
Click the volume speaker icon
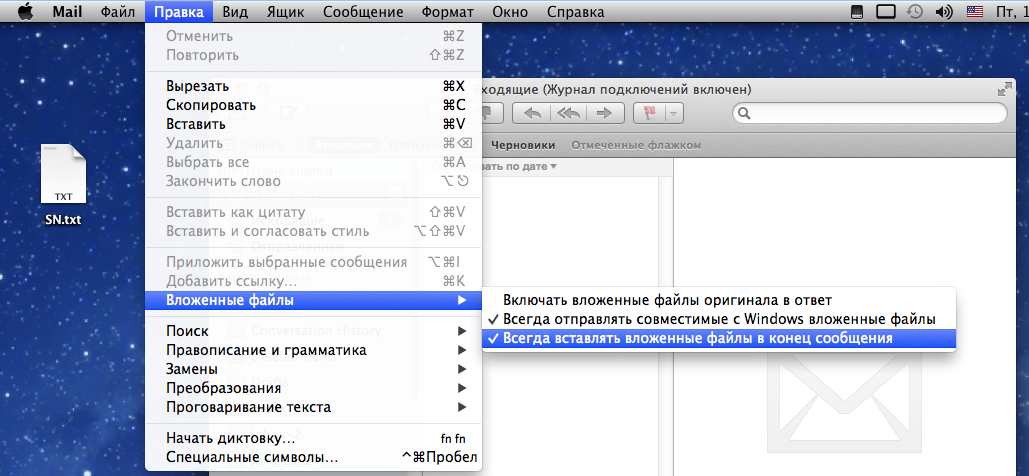tap(944, 12)
